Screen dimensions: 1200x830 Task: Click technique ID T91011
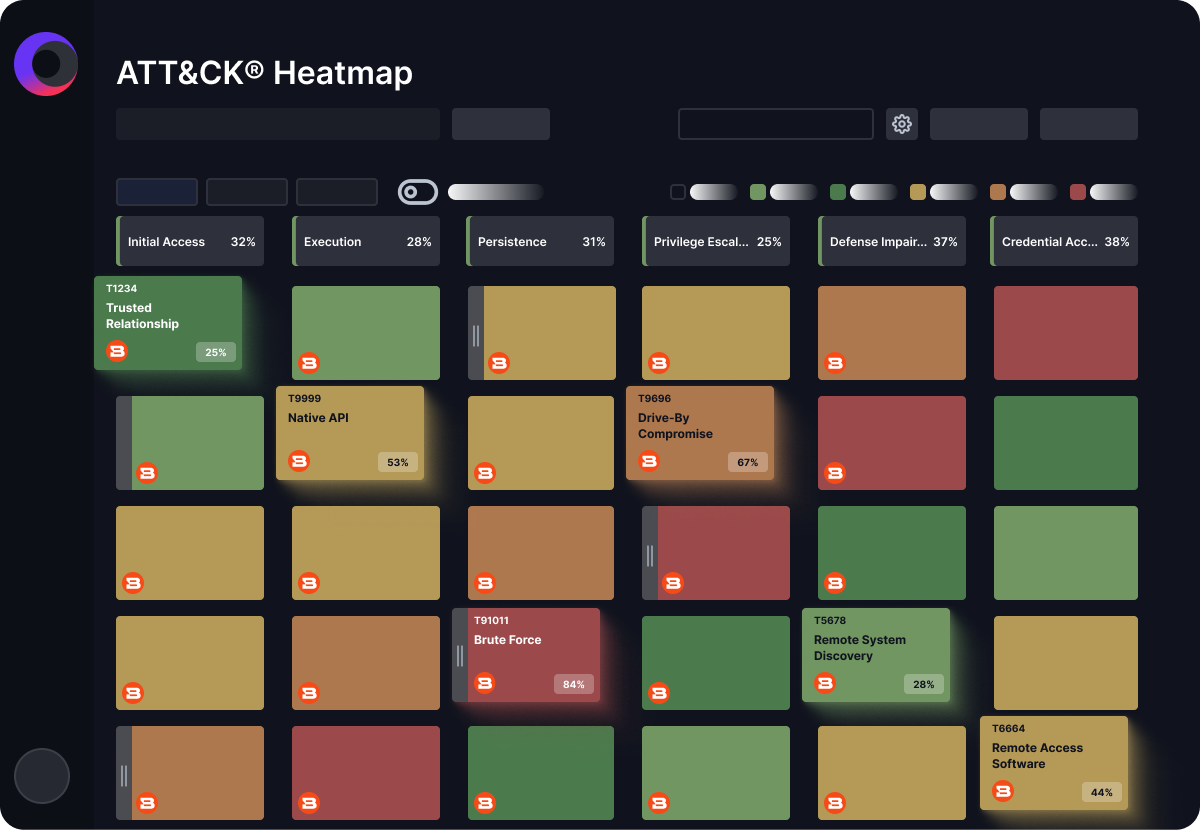pyautogui.click(x=494, y=621)
